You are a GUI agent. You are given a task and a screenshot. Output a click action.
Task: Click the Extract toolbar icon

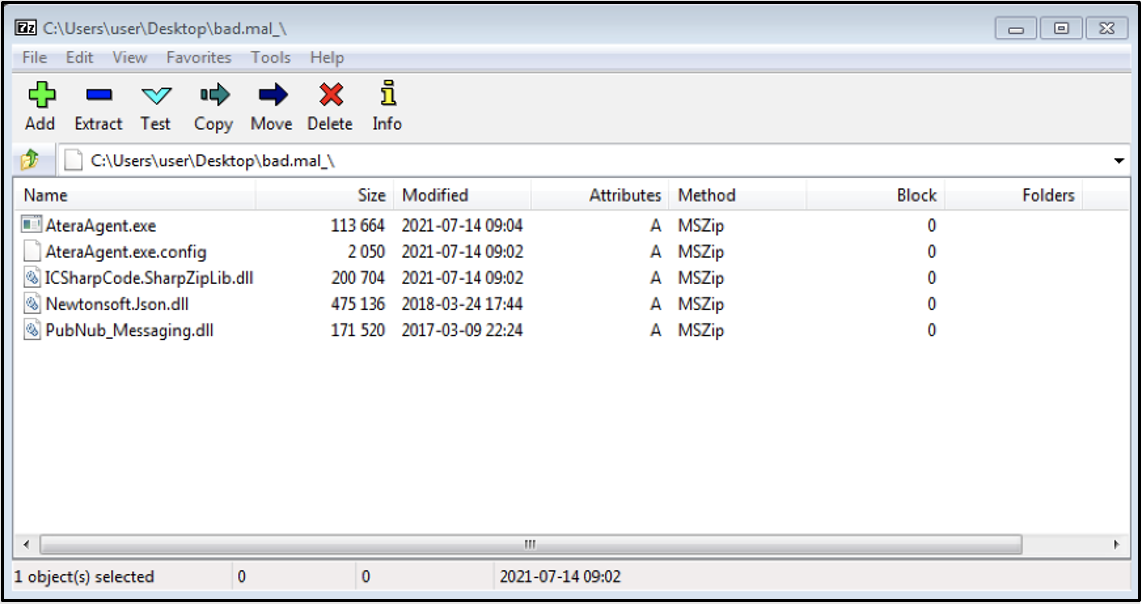point(98,95)
